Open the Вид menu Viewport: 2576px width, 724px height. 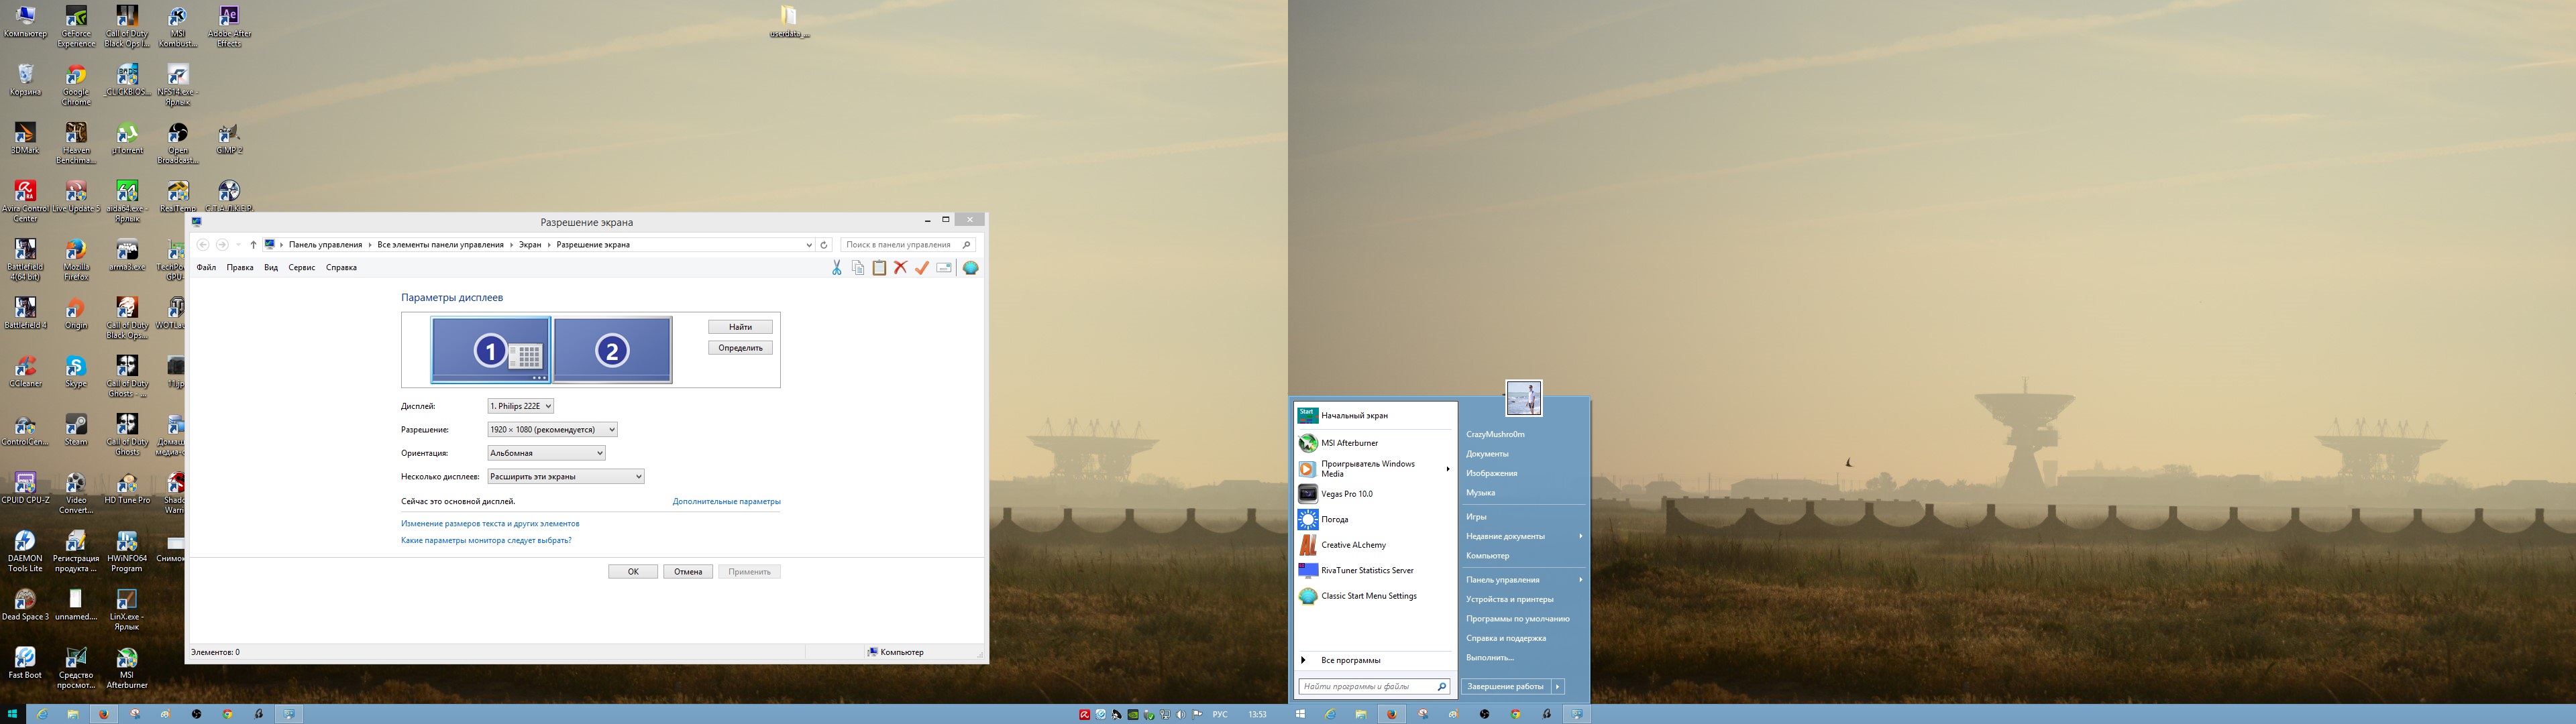click(271, 268)
